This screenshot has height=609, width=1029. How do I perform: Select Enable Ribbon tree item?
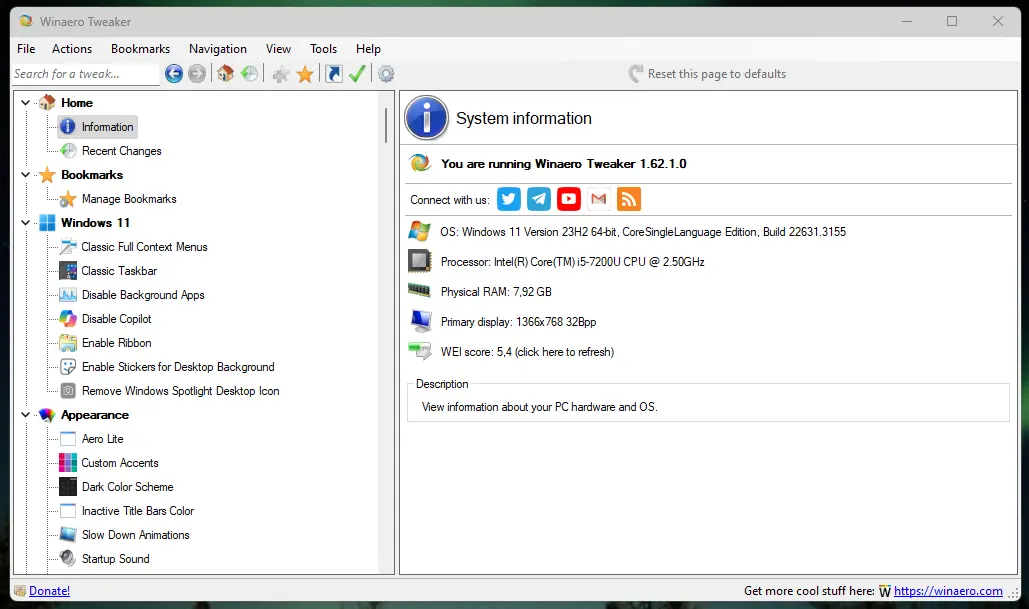pos(117,343)
